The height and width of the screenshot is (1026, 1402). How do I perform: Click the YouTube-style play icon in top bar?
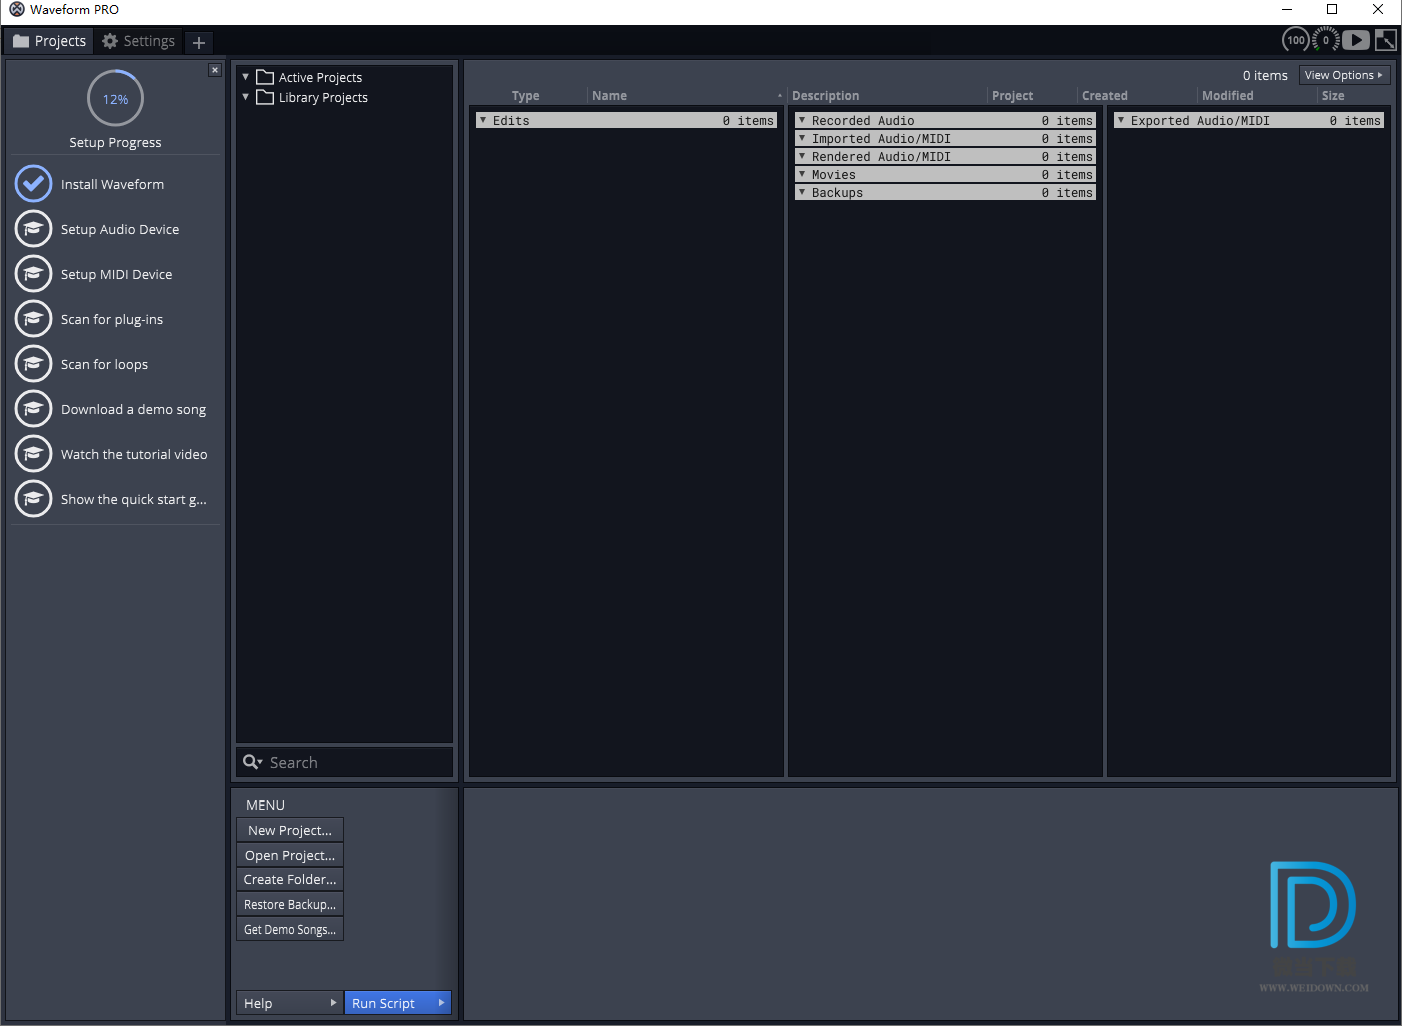pos(1356,40)
